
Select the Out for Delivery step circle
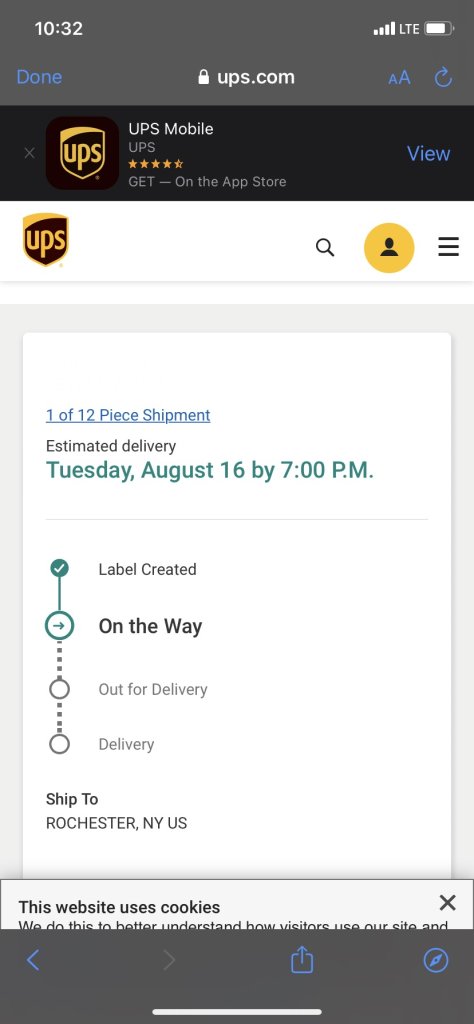tap(59, 689)
